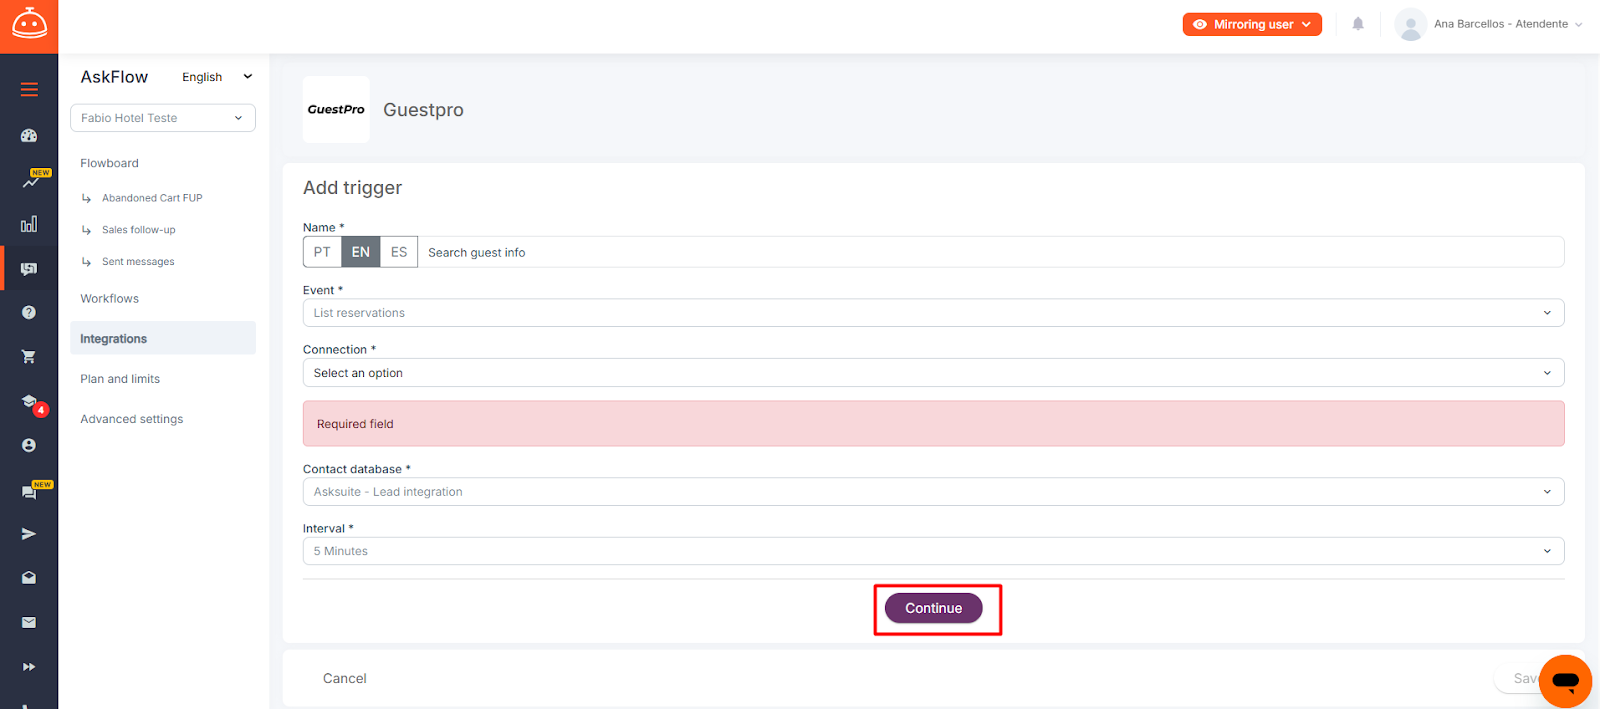Expand the Ana Barcellos account menu
Image resolution: width=1600 pixels, height=709 pixels.
point(1508,24)
